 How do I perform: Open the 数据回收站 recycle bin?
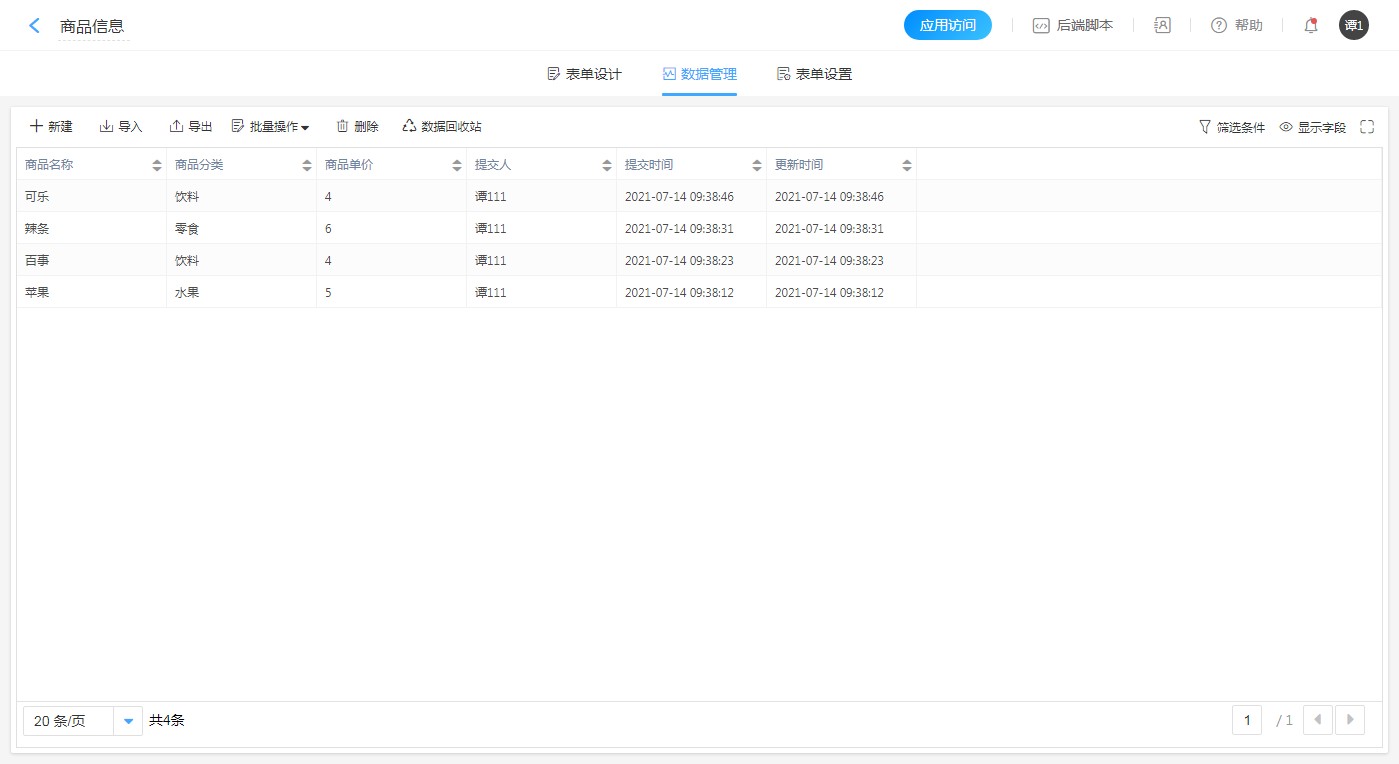pos(442,127)
